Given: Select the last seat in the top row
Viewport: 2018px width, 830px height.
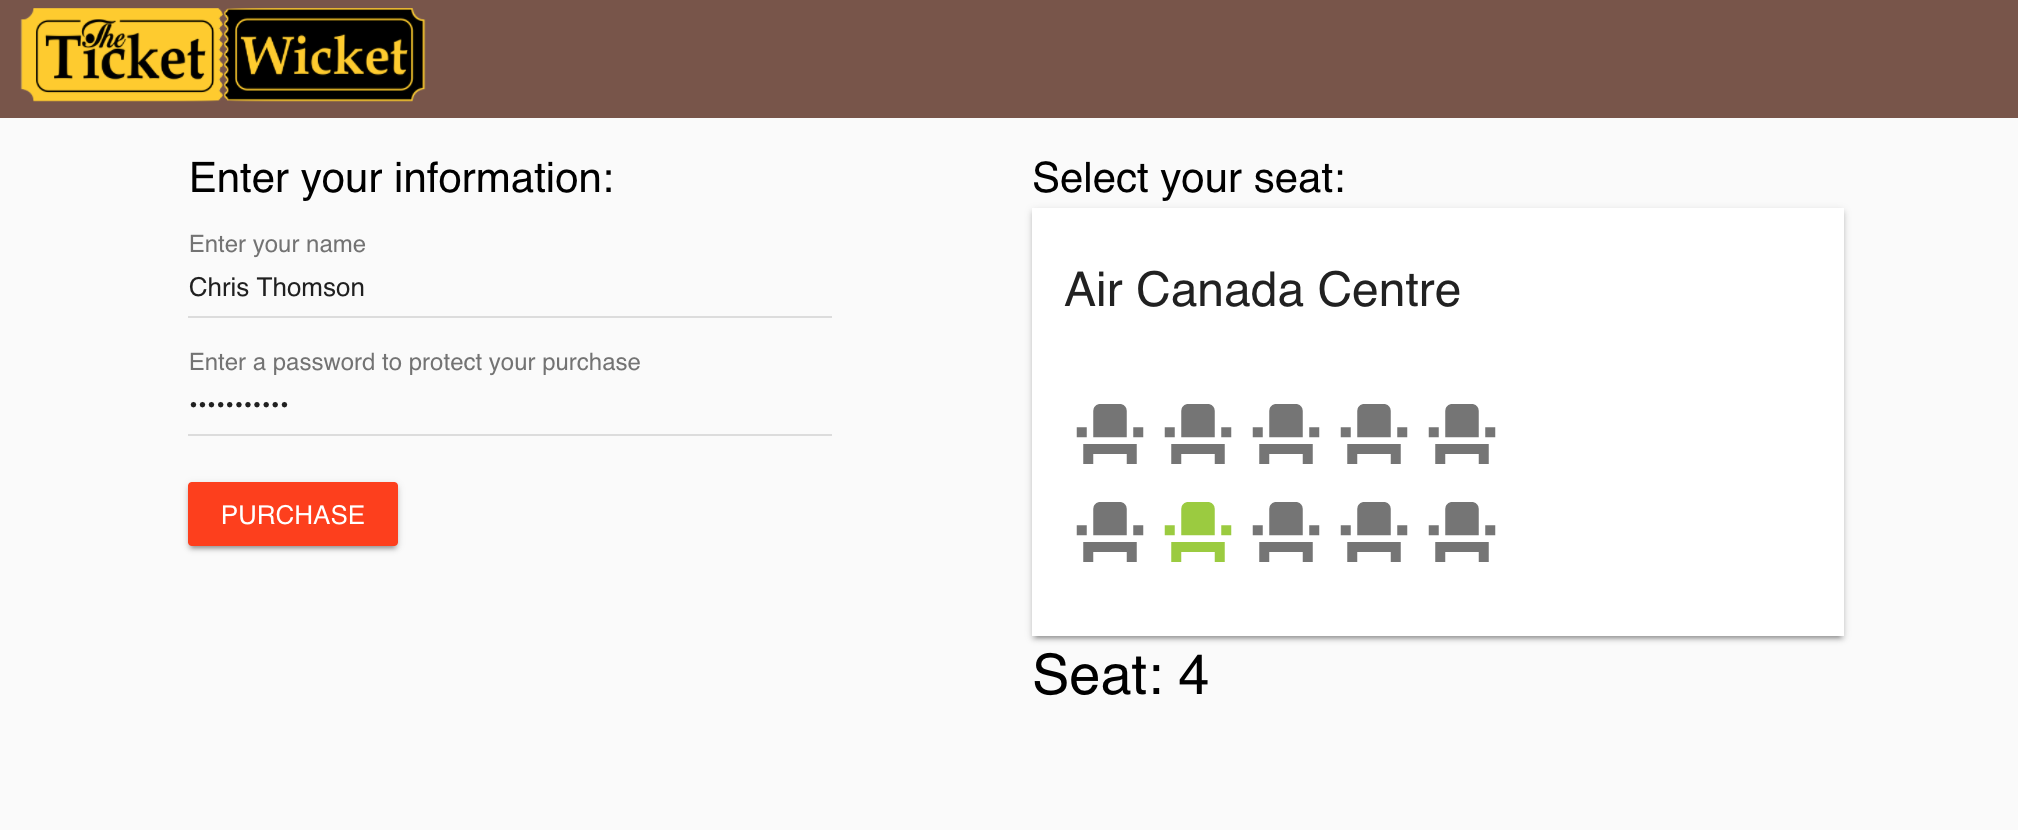Looking at the screenshot, I should point(1462,433).
